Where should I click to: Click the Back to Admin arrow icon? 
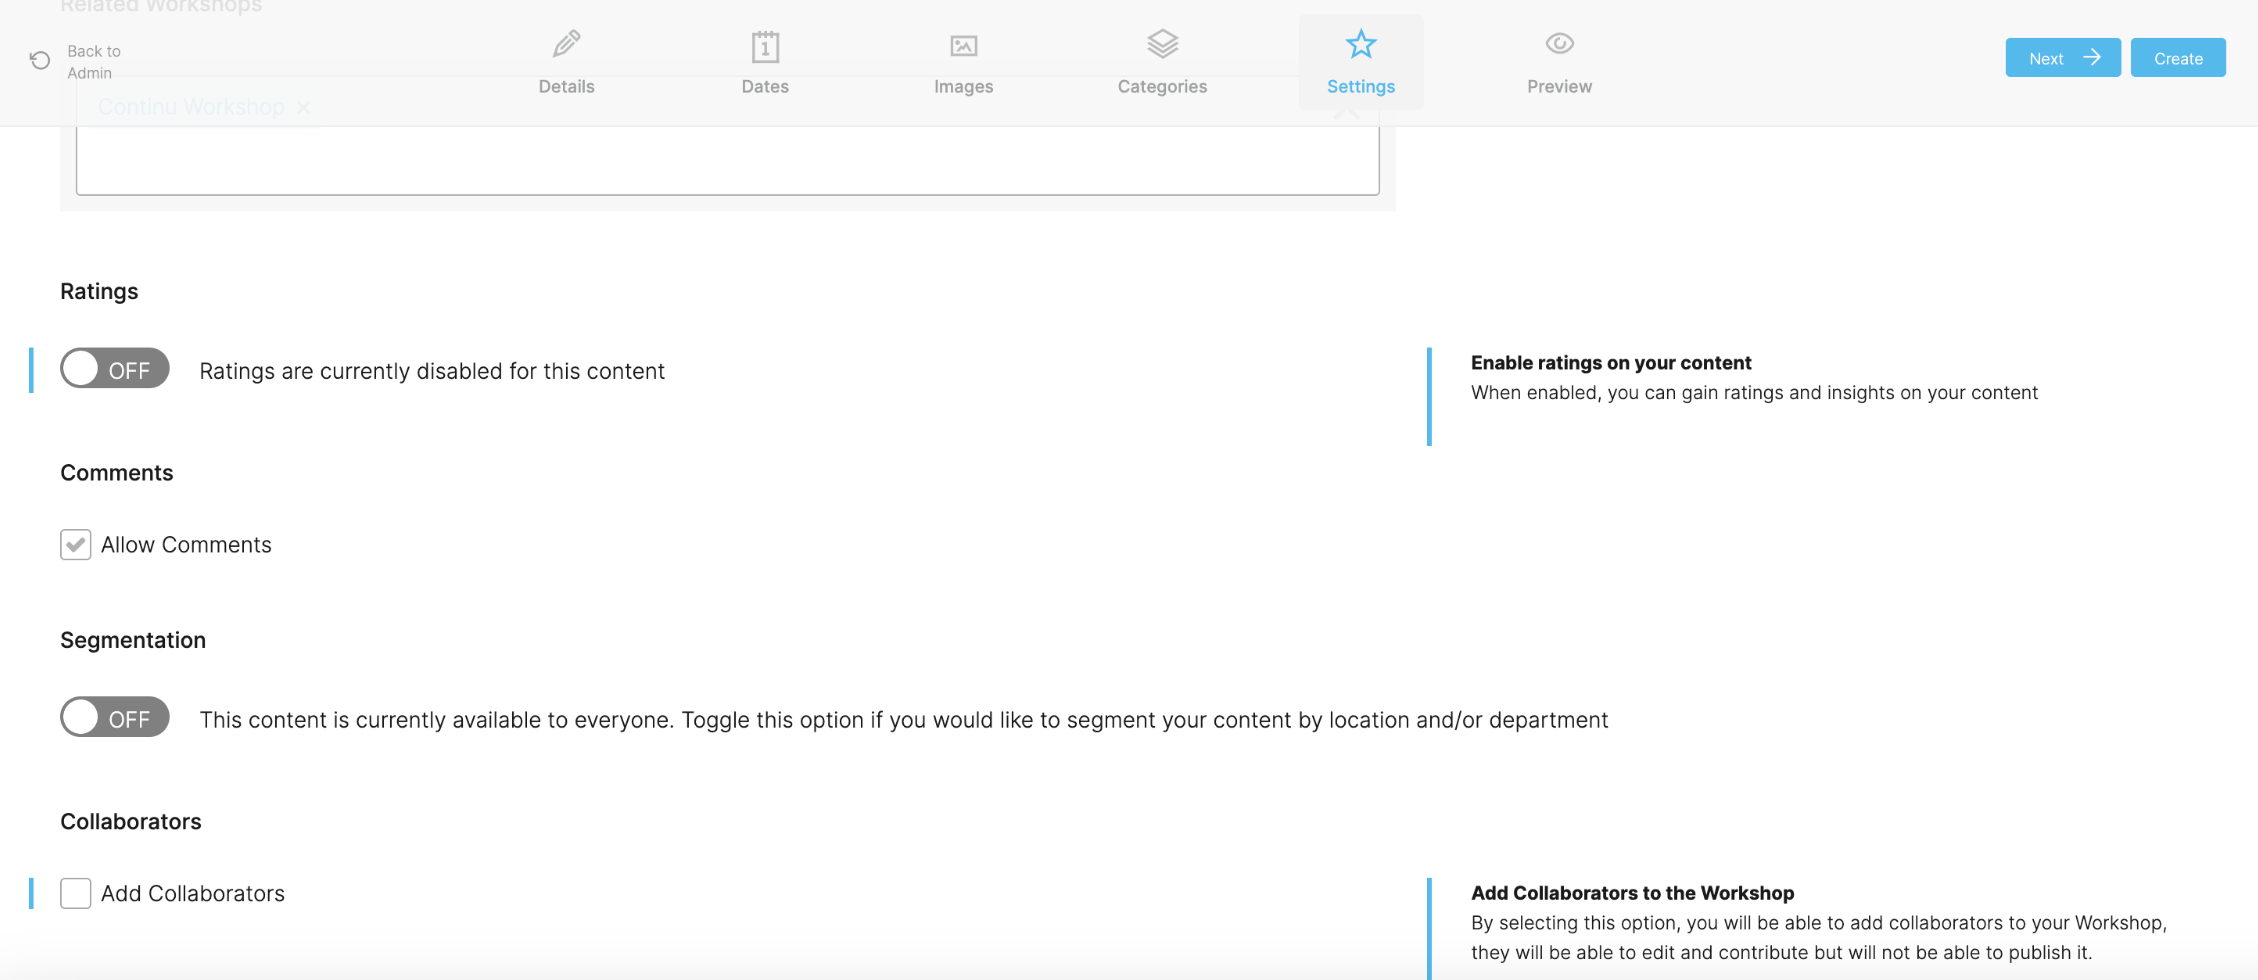point(40,61)
